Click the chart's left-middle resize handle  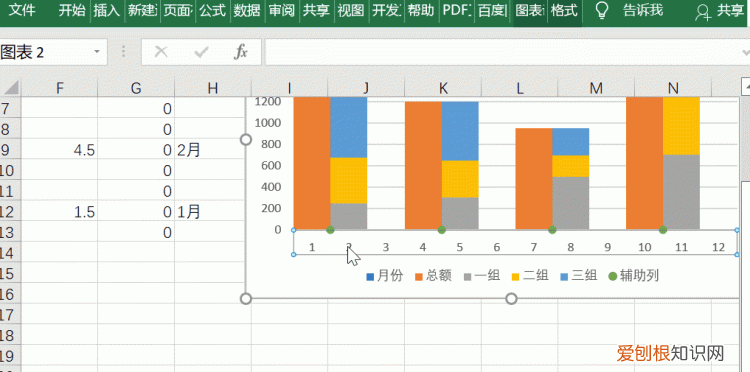tap(246, 140)
